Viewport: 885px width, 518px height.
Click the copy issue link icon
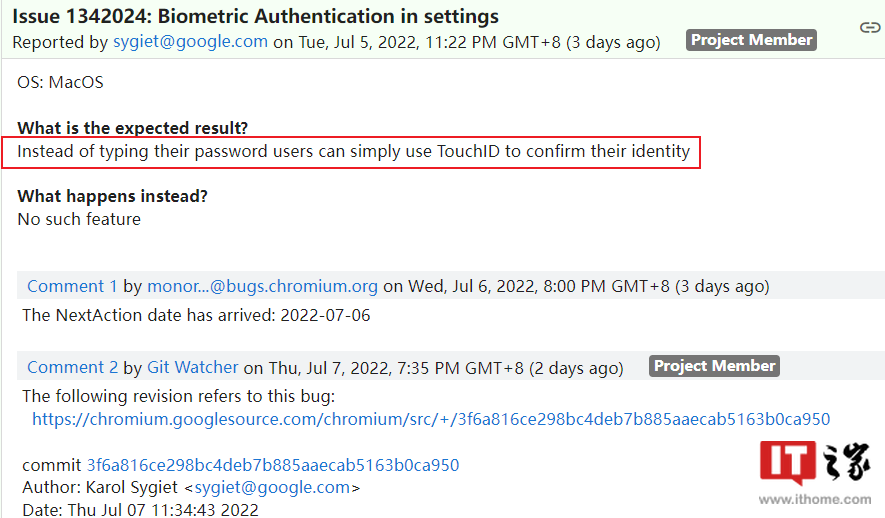(870, 27)
